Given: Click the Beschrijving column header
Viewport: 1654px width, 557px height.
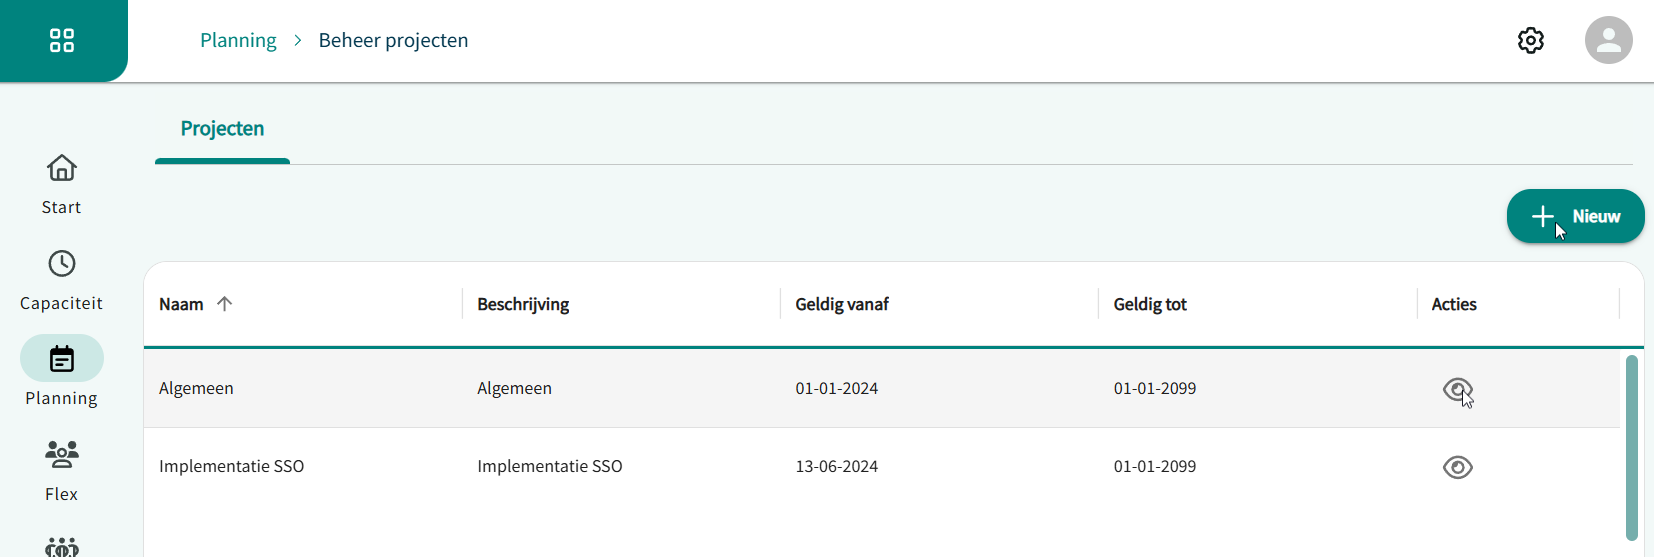Looking at the screenshot, I should click(x=523, y=304).
